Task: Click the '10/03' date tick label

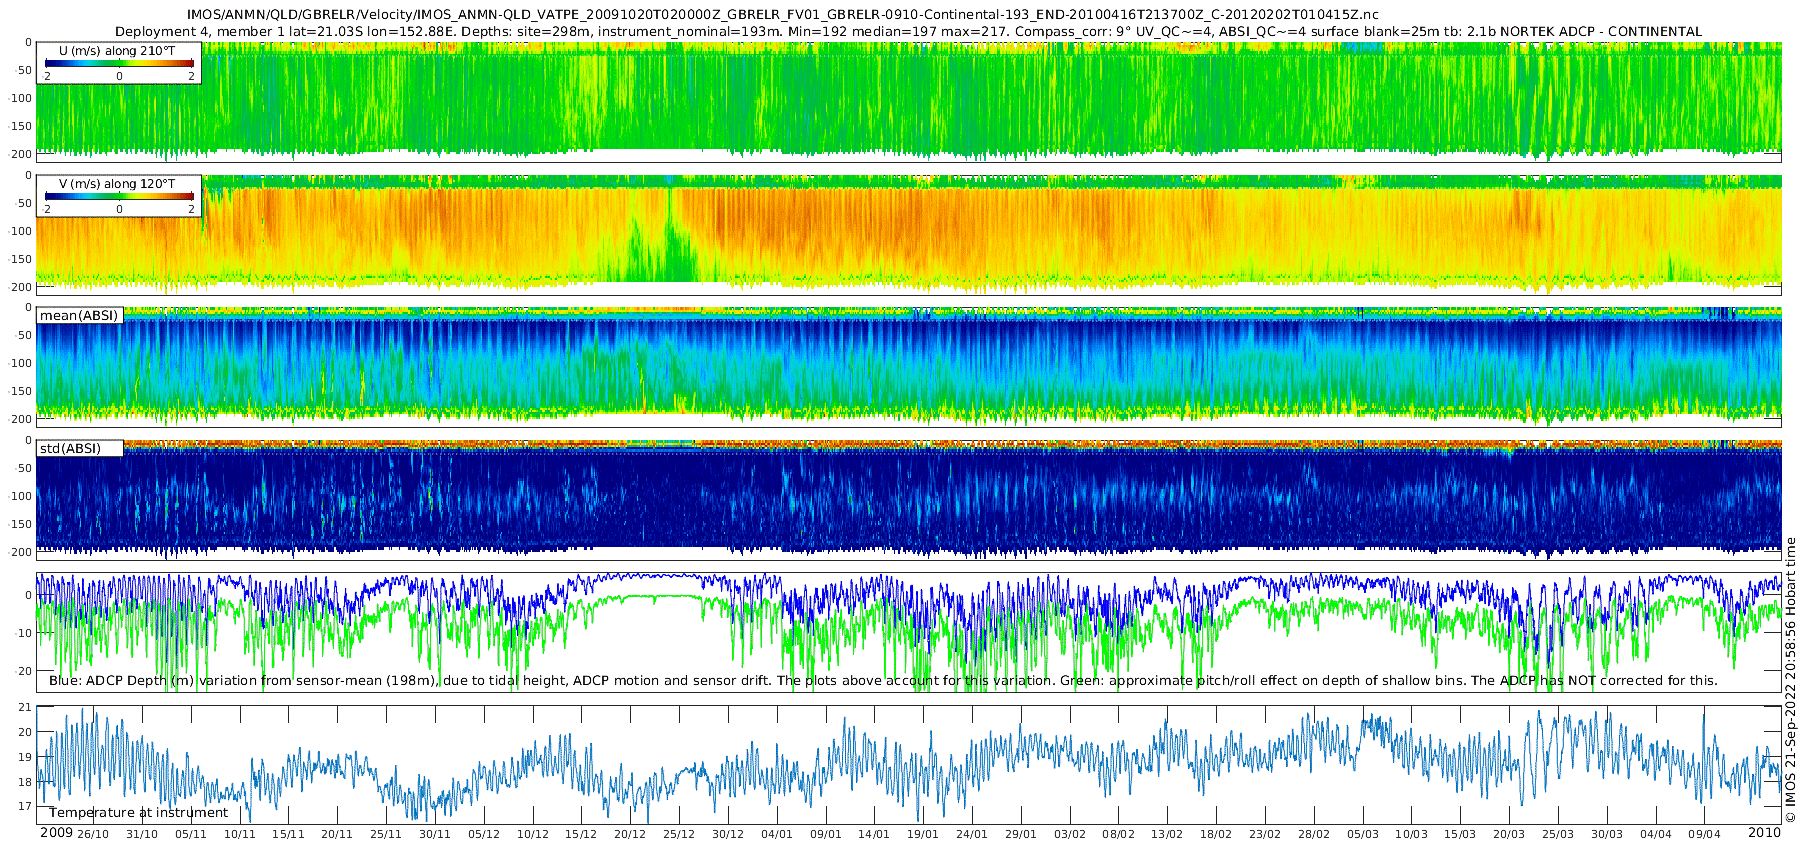Action: (1412, 834)
